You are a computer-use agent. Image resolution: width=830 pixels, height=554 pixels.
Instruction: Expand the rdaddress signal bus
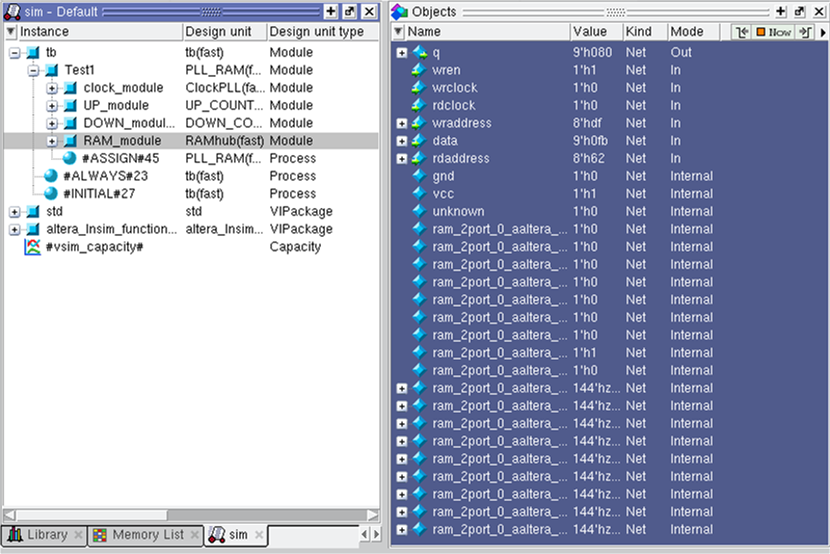[402, 159]
